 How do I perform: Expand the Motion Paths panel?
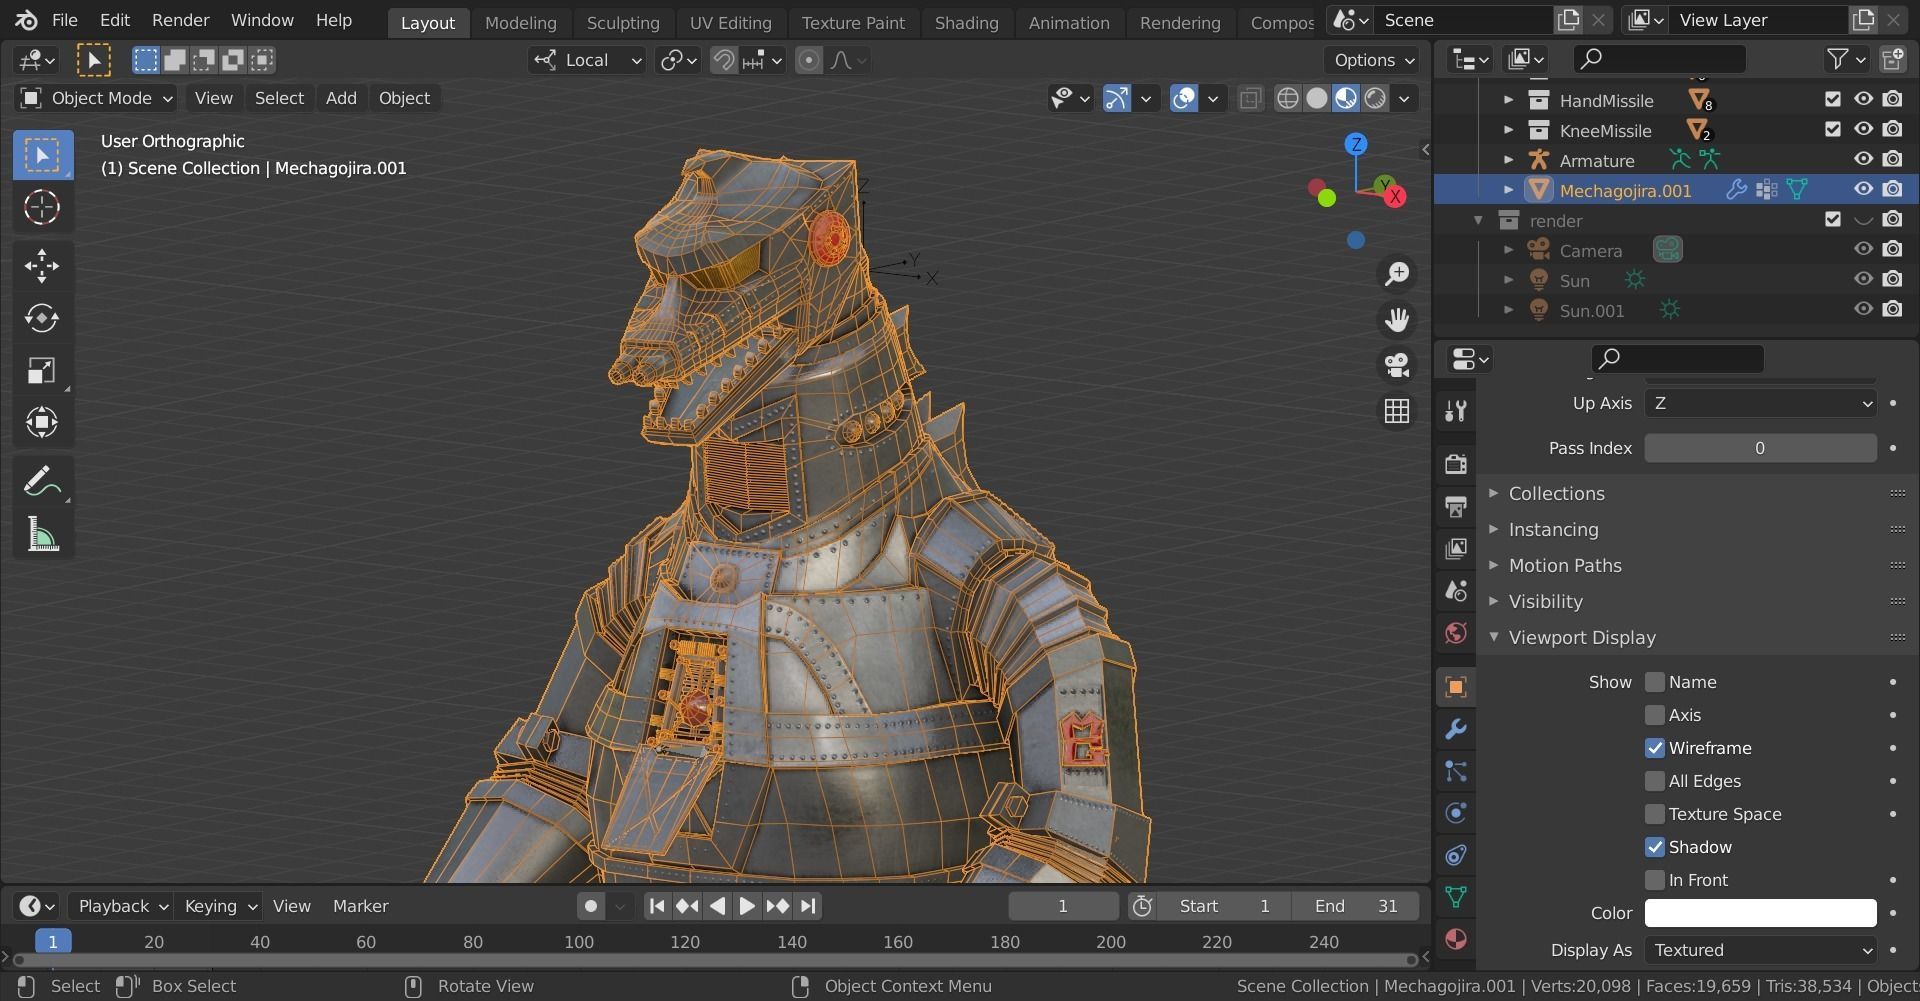click(x=1565, y=565)
